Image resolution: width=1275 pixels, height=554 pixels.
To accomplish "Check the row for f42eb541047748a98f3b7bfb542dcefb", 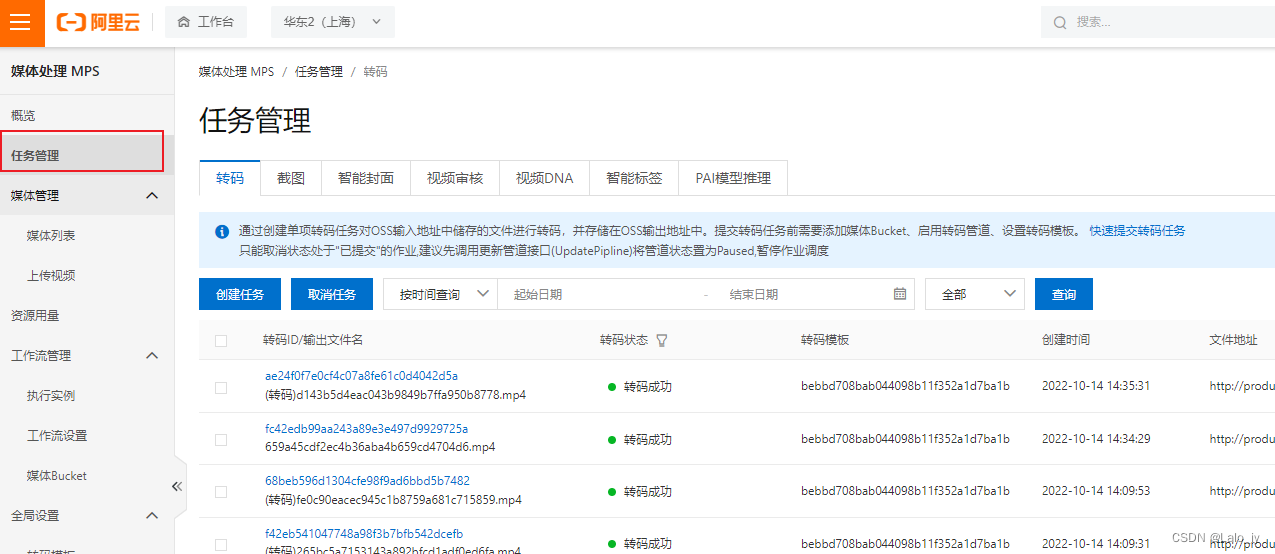I will tap(221, 544).
